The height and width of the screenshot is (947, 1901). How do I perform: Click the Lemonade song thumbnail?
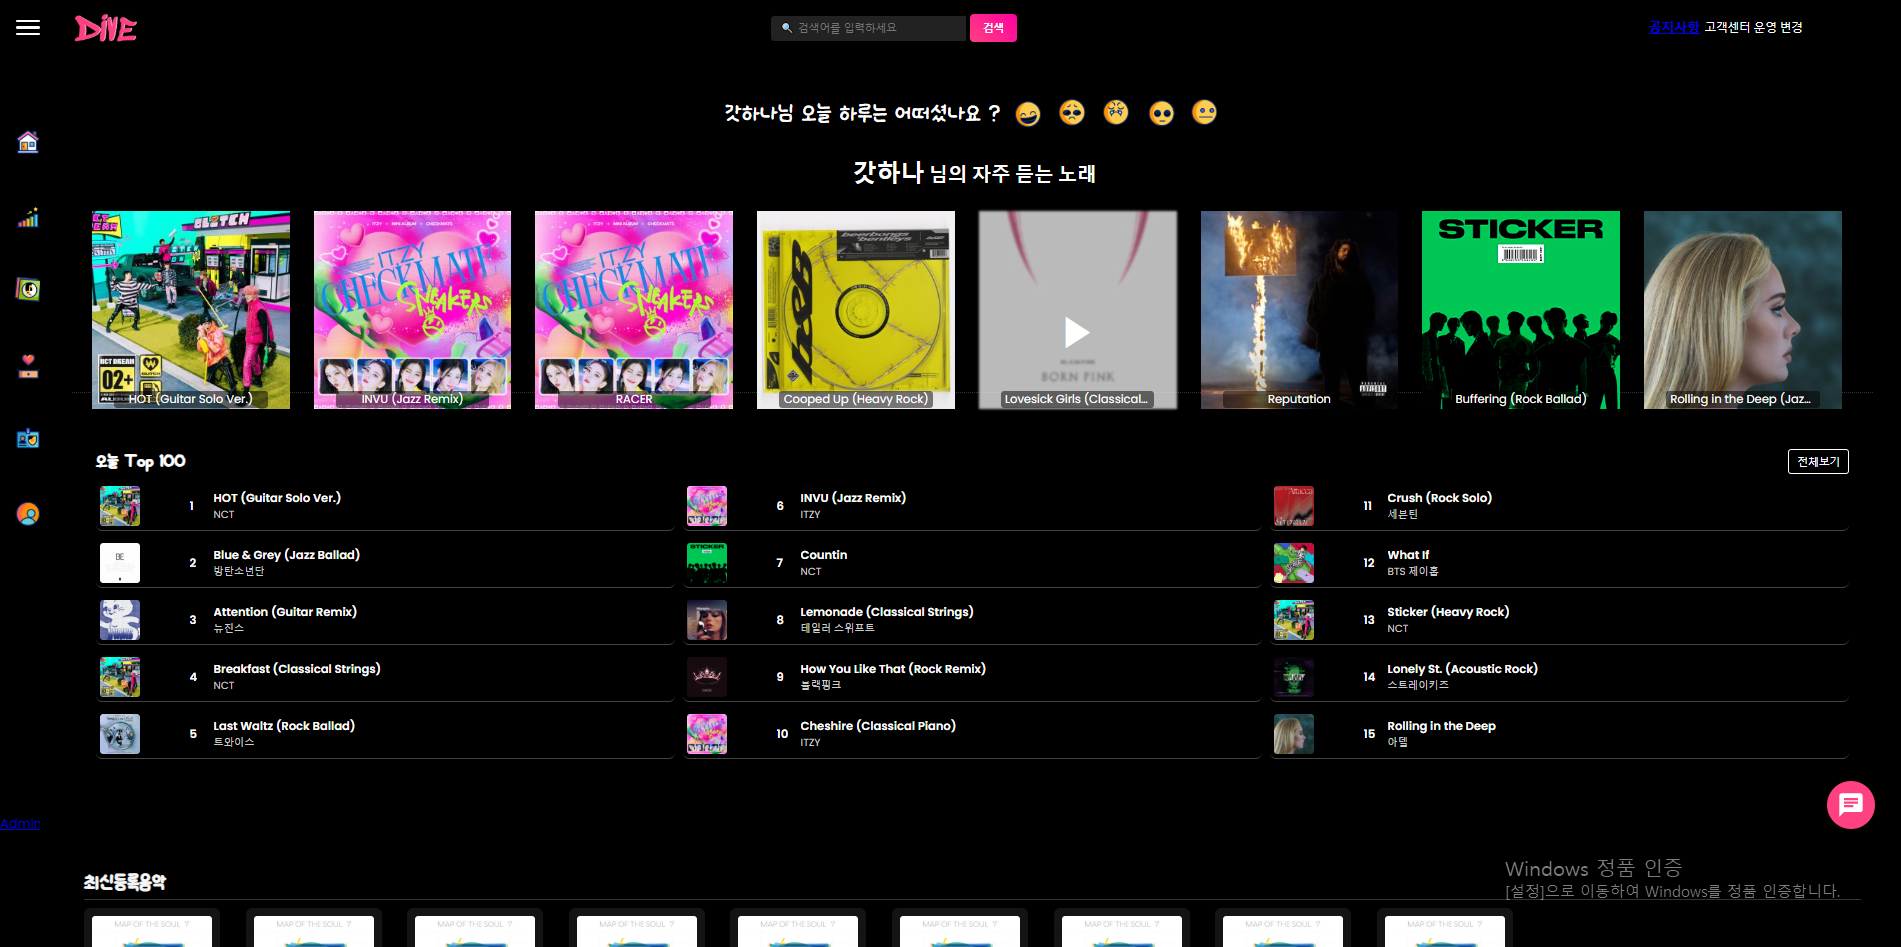[707, 620]
